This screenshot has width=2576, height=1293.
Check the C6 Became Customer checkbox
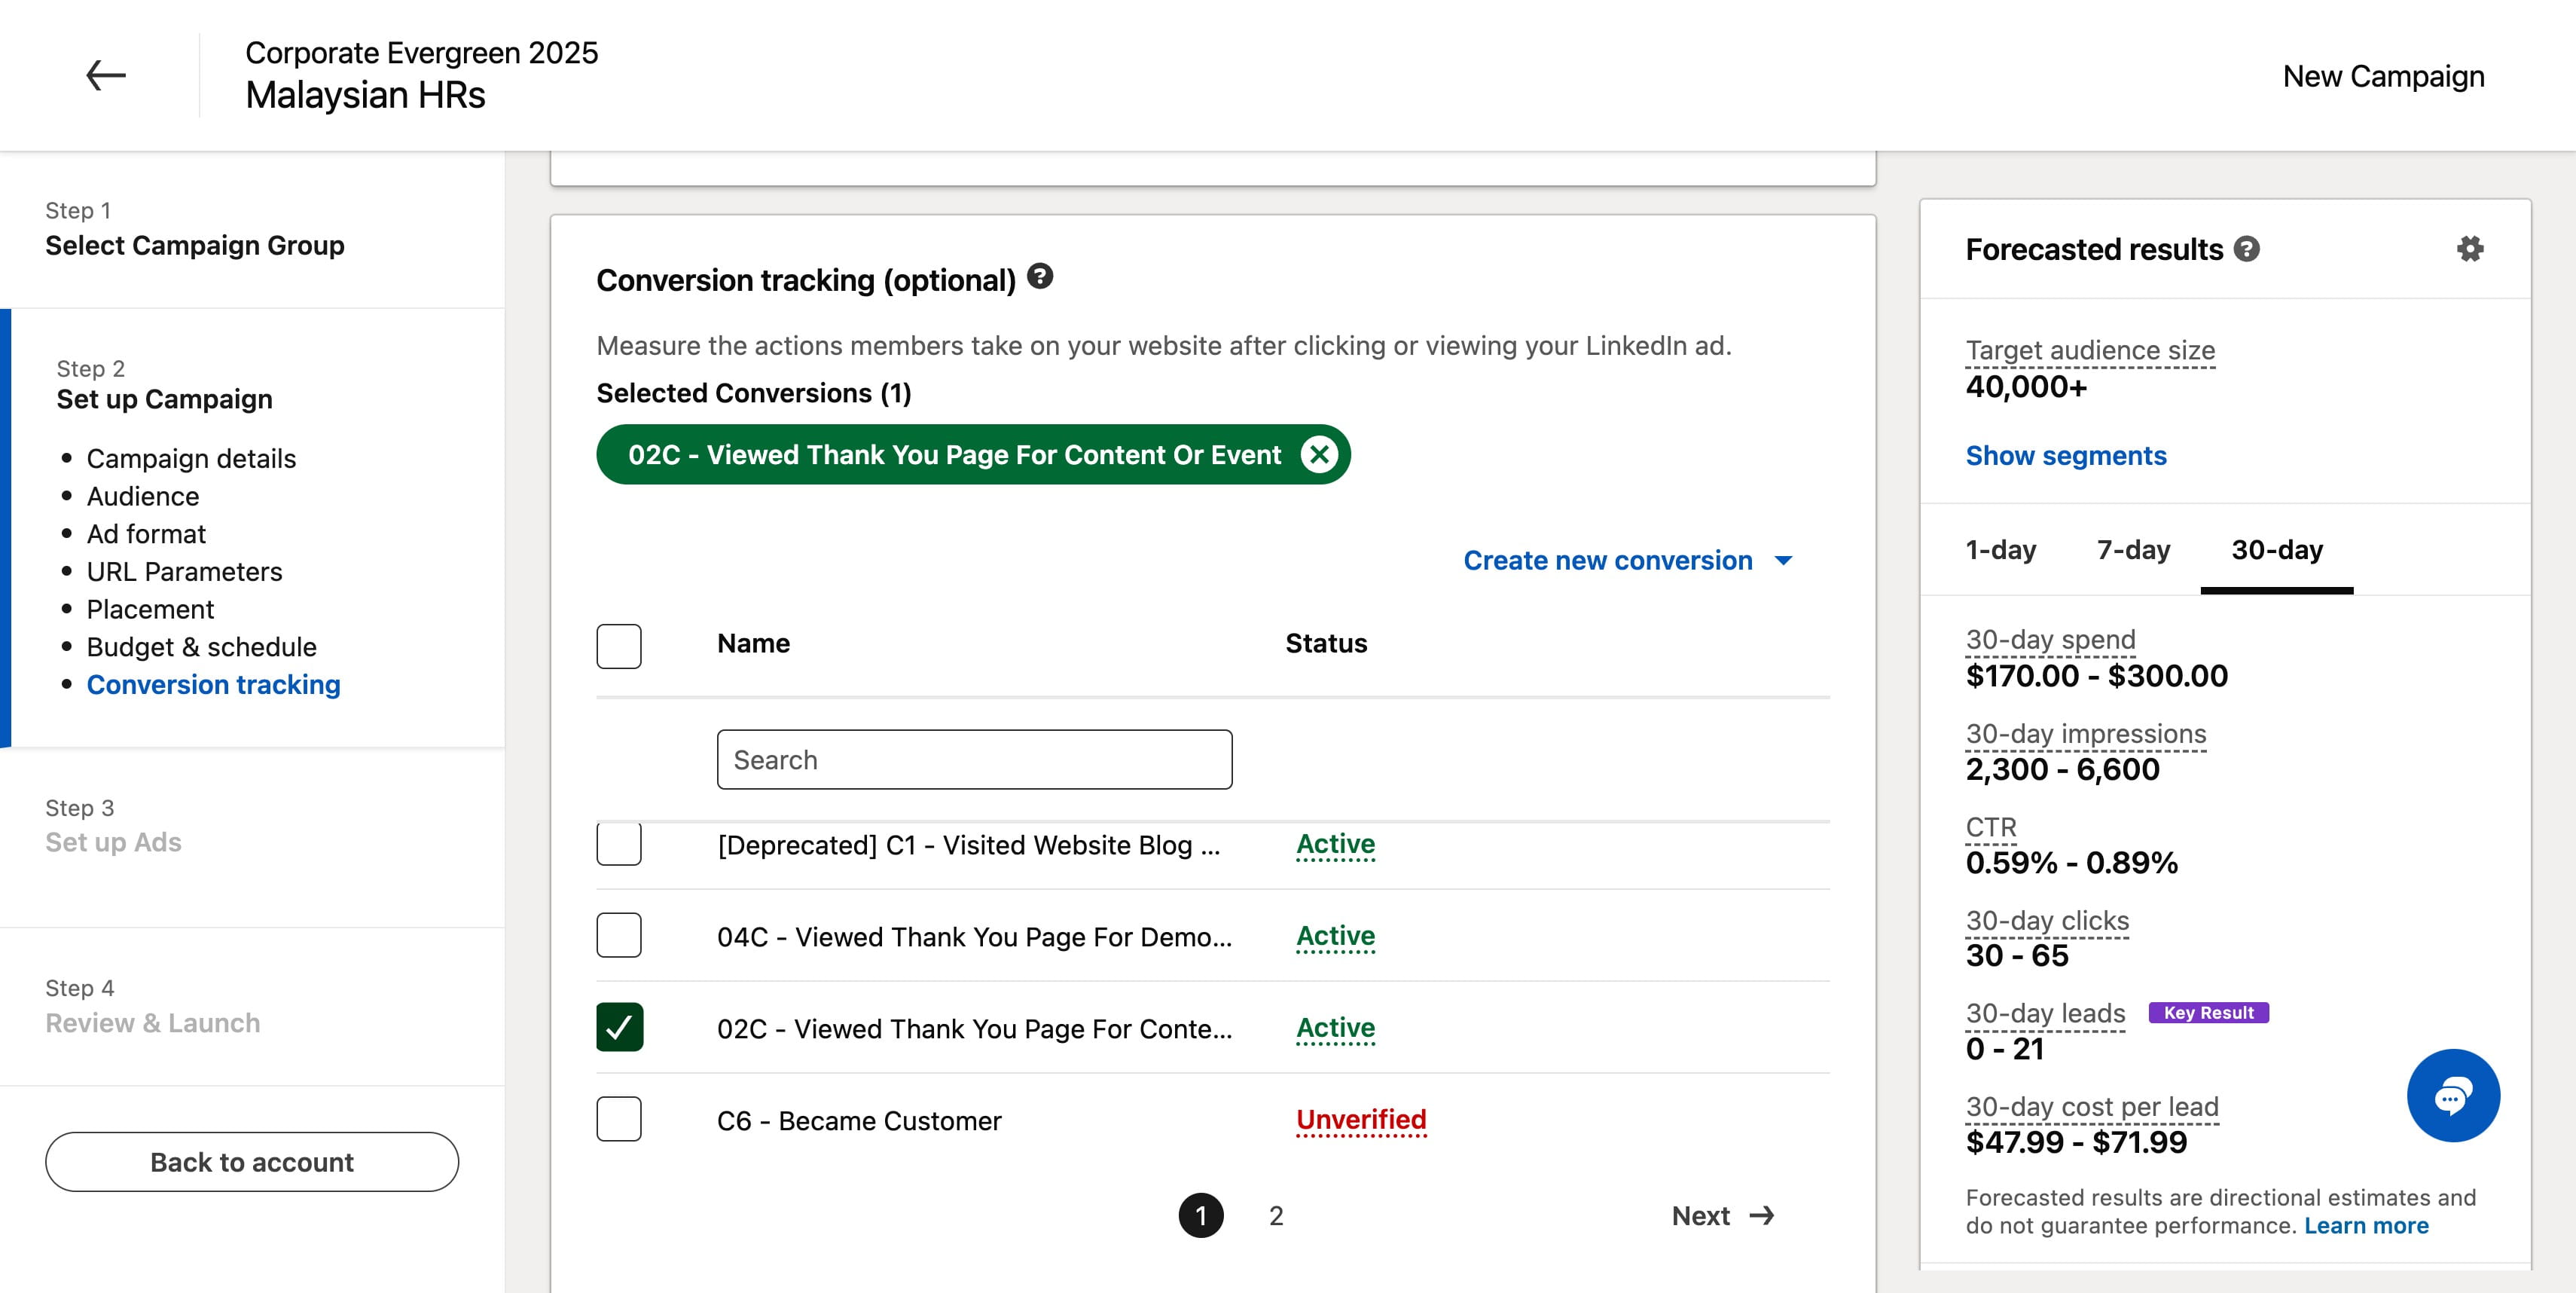[x=619, y=1119]
